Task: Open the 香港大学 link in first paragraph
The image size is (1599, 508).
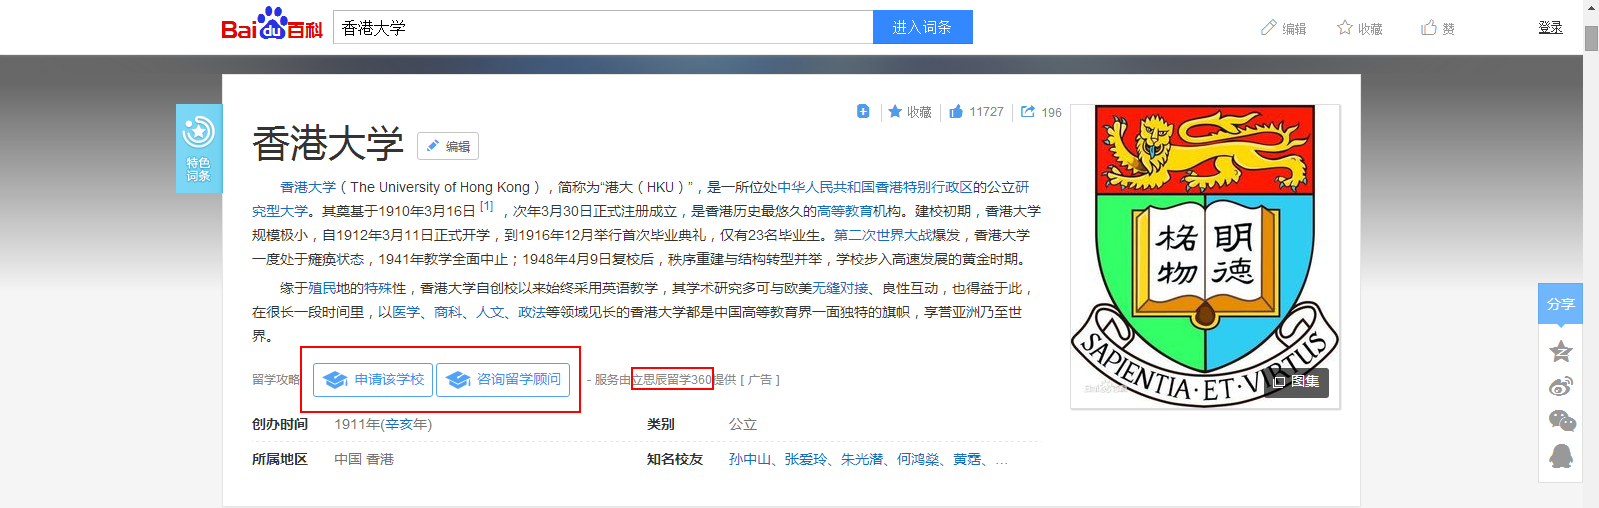Action: (x=308, y=187)
